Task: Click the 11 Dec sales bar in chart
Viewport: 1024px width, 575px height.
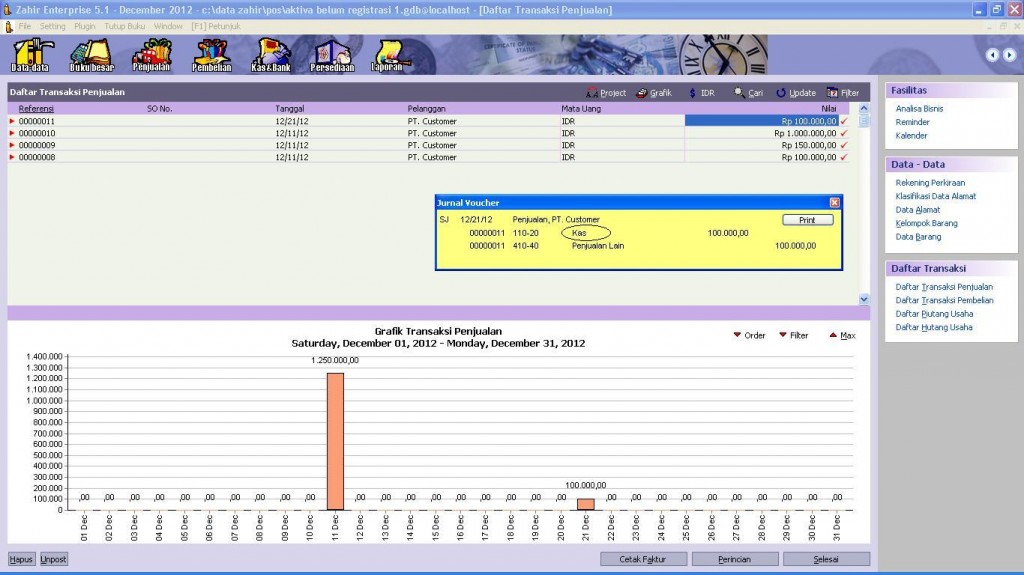Action: (335, 441)
